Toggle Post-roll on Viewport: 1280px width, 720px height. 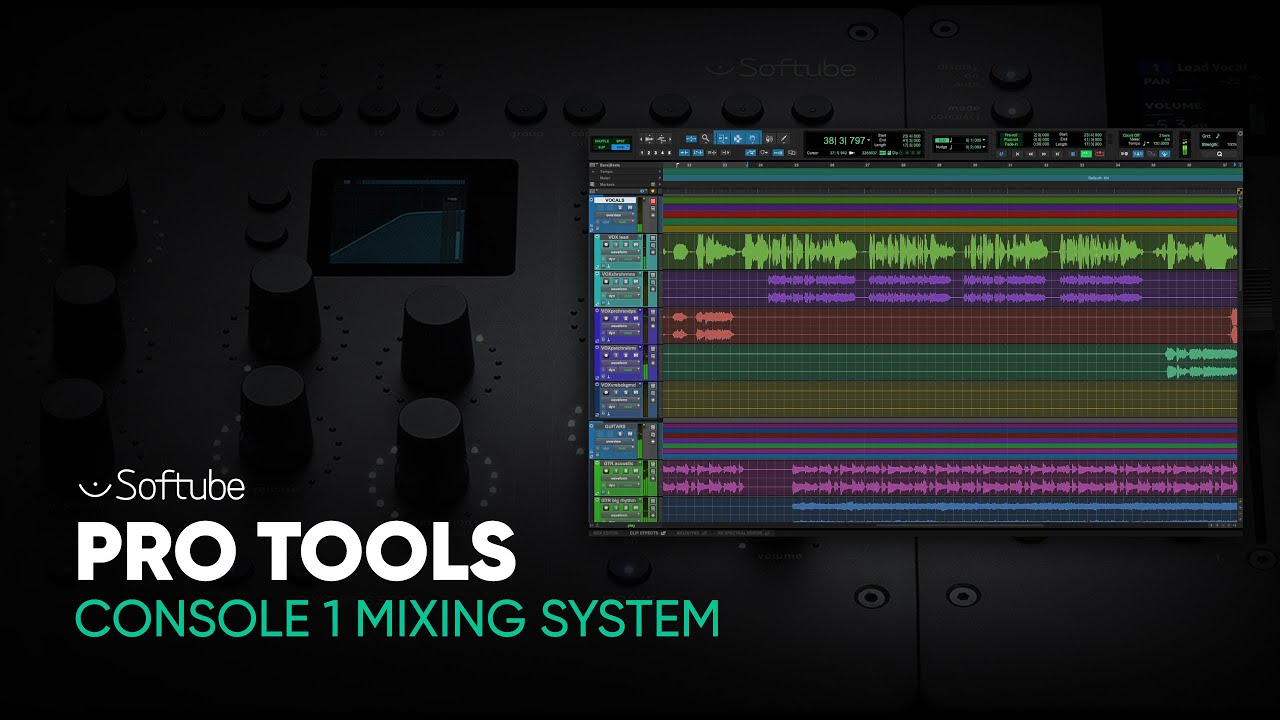[1011, 139]
